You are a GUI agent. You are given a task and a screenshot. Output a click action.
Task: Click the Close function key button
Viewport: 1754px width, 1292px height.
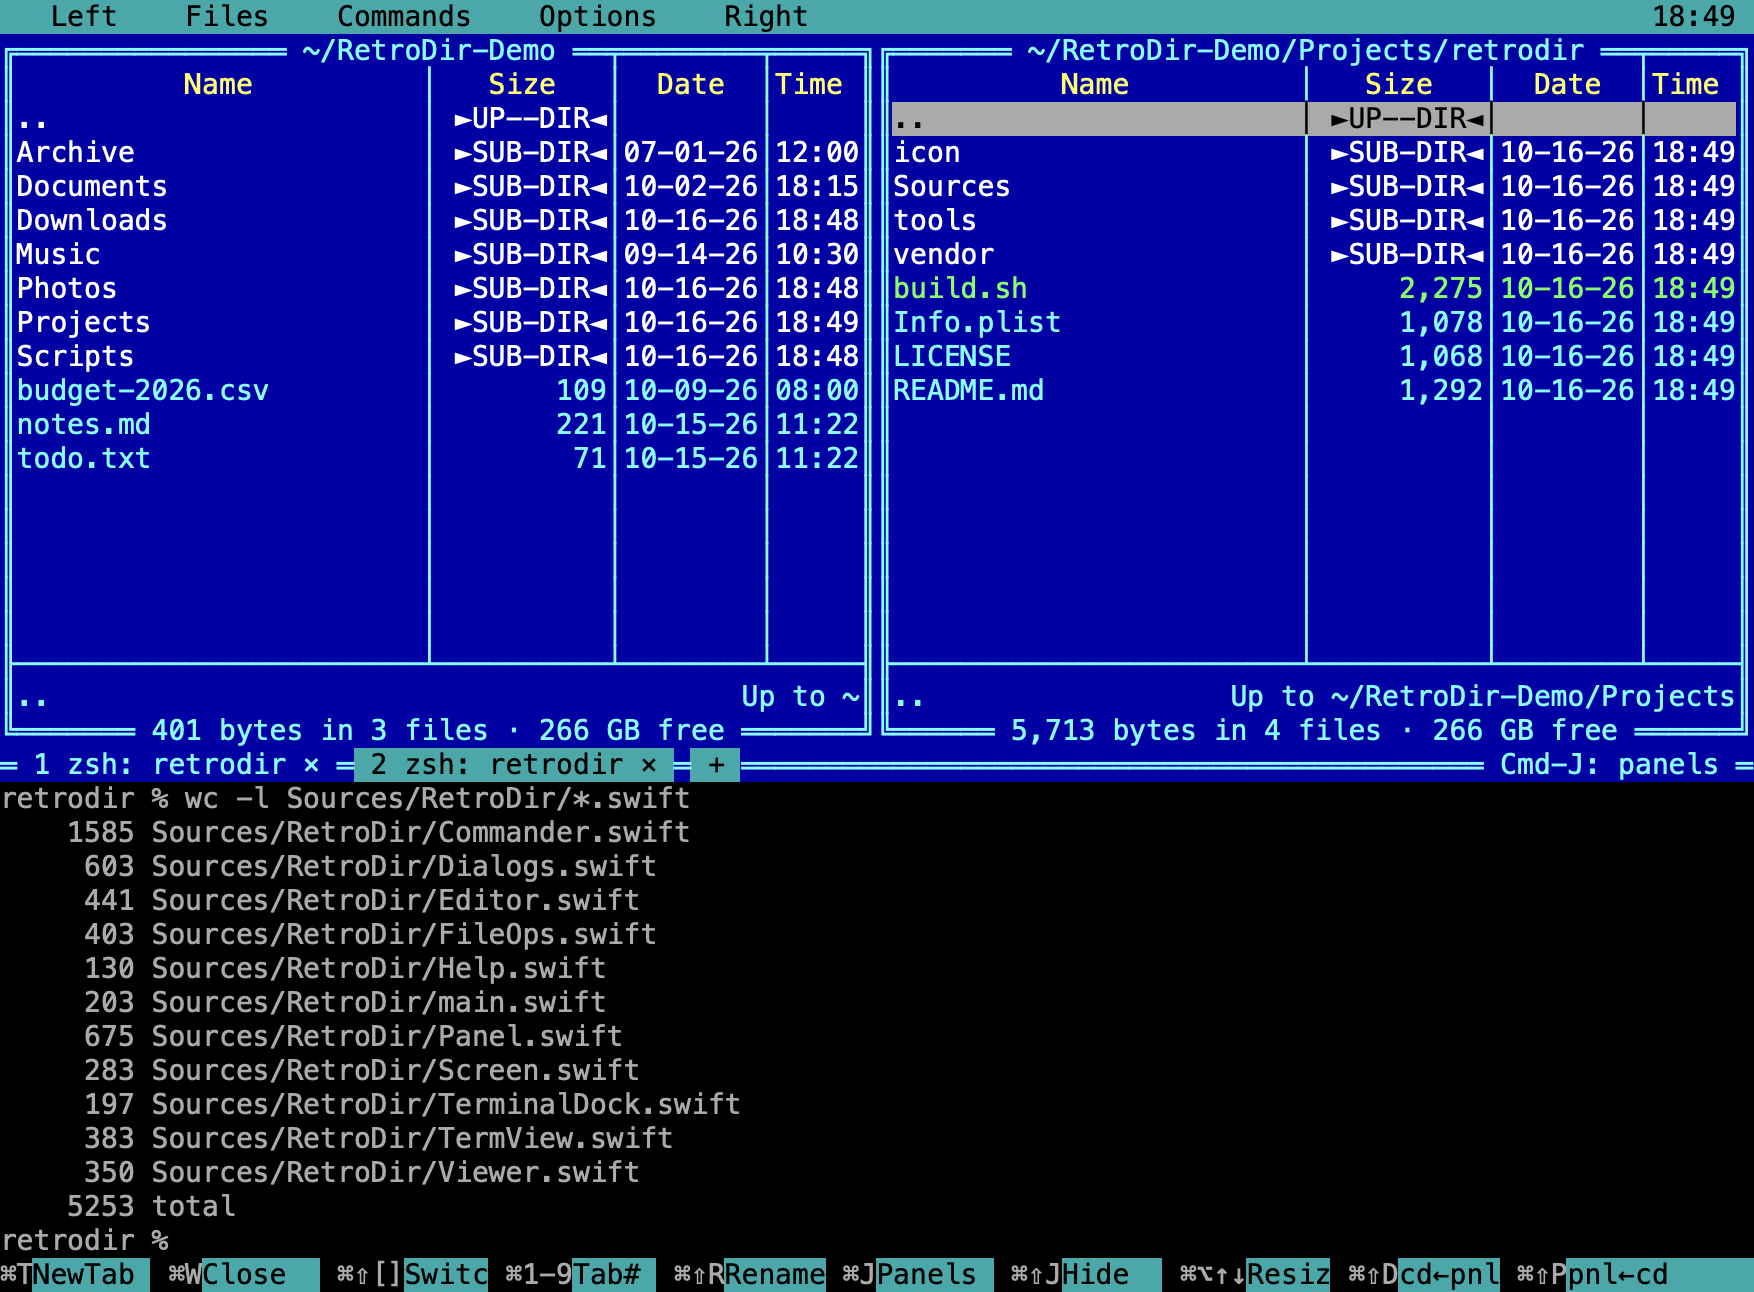tap(244, 1275)
